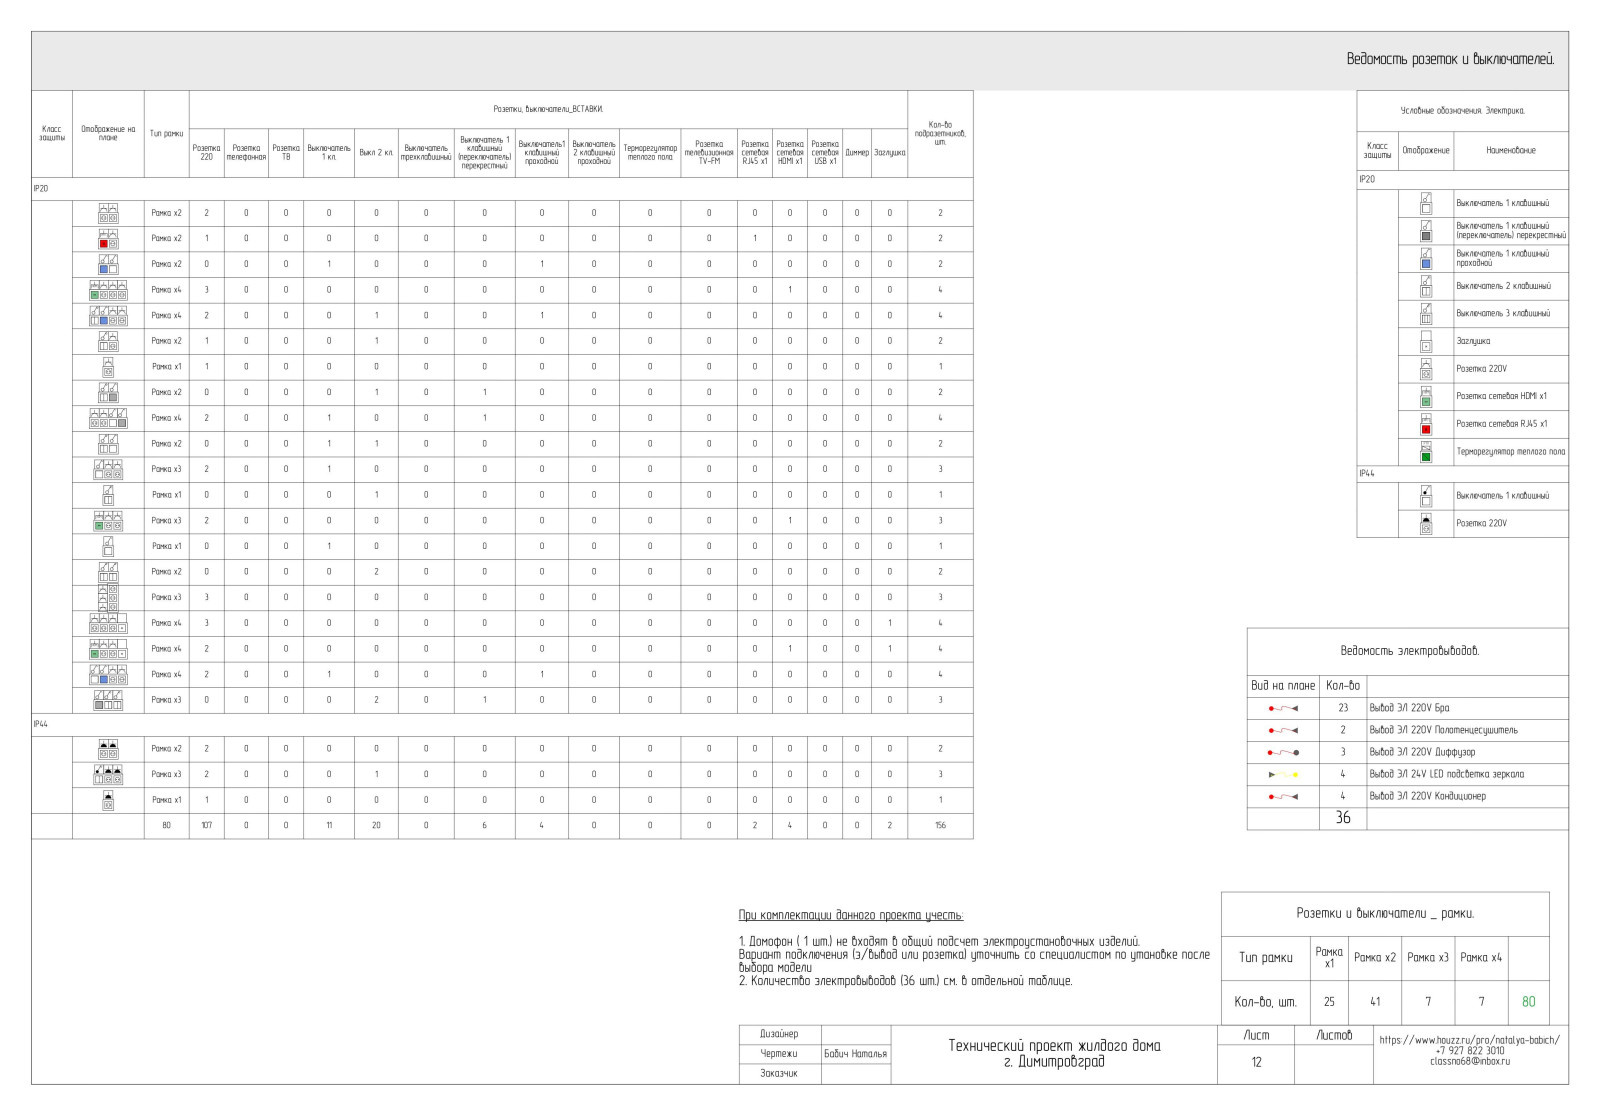This screenshot has width=1600, height=1116.
Task: Click the yellow LED mirror outlet symbol
Action: pyautogui.click(x=1283, y=775)
